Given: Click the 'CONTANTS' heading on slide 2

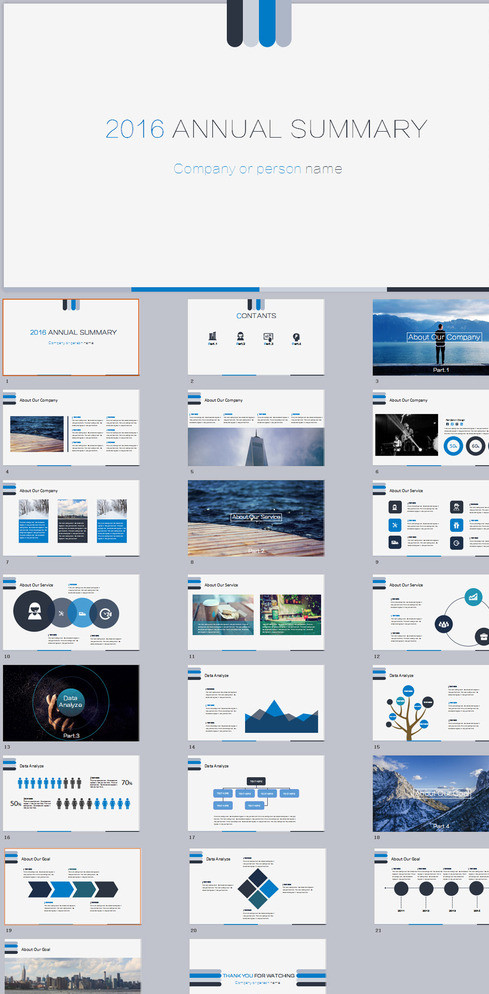Looking at the screenshot, I should coord(256,316).
